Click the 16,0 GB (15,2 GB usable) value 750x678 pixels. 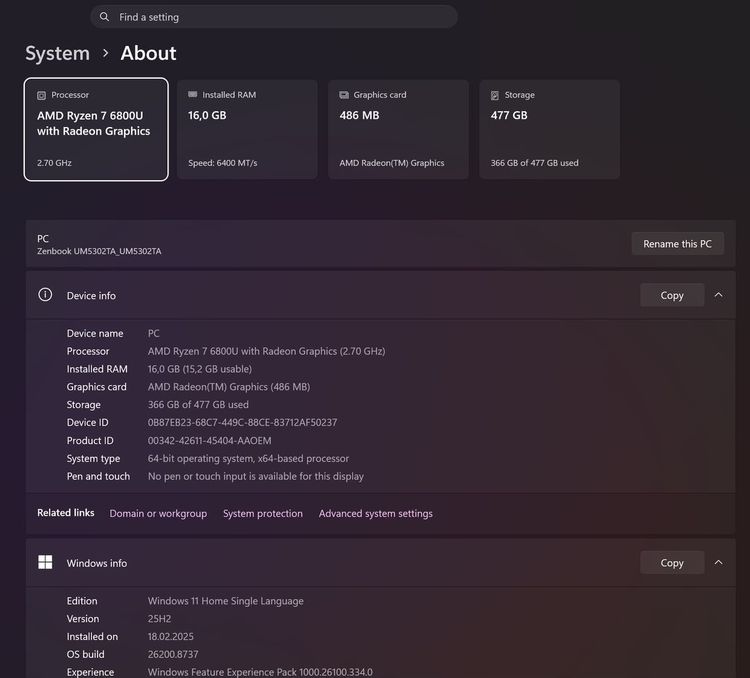pyautogui.click(x=199, y=369)
